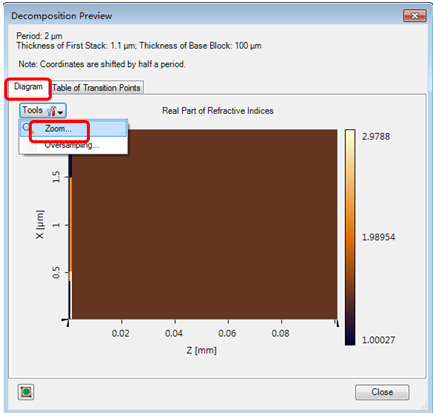Screen dimensions: 433x413
Task: Click the refractive index color scale bar
Action: 350,237
